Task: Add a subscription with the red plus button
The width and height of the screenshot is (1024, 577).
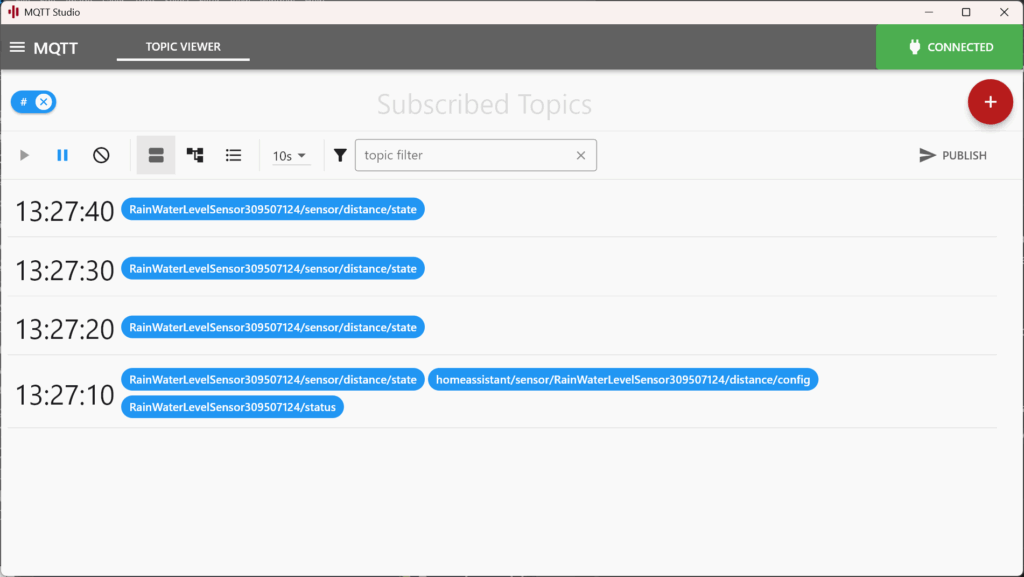Action: point(990,102)
